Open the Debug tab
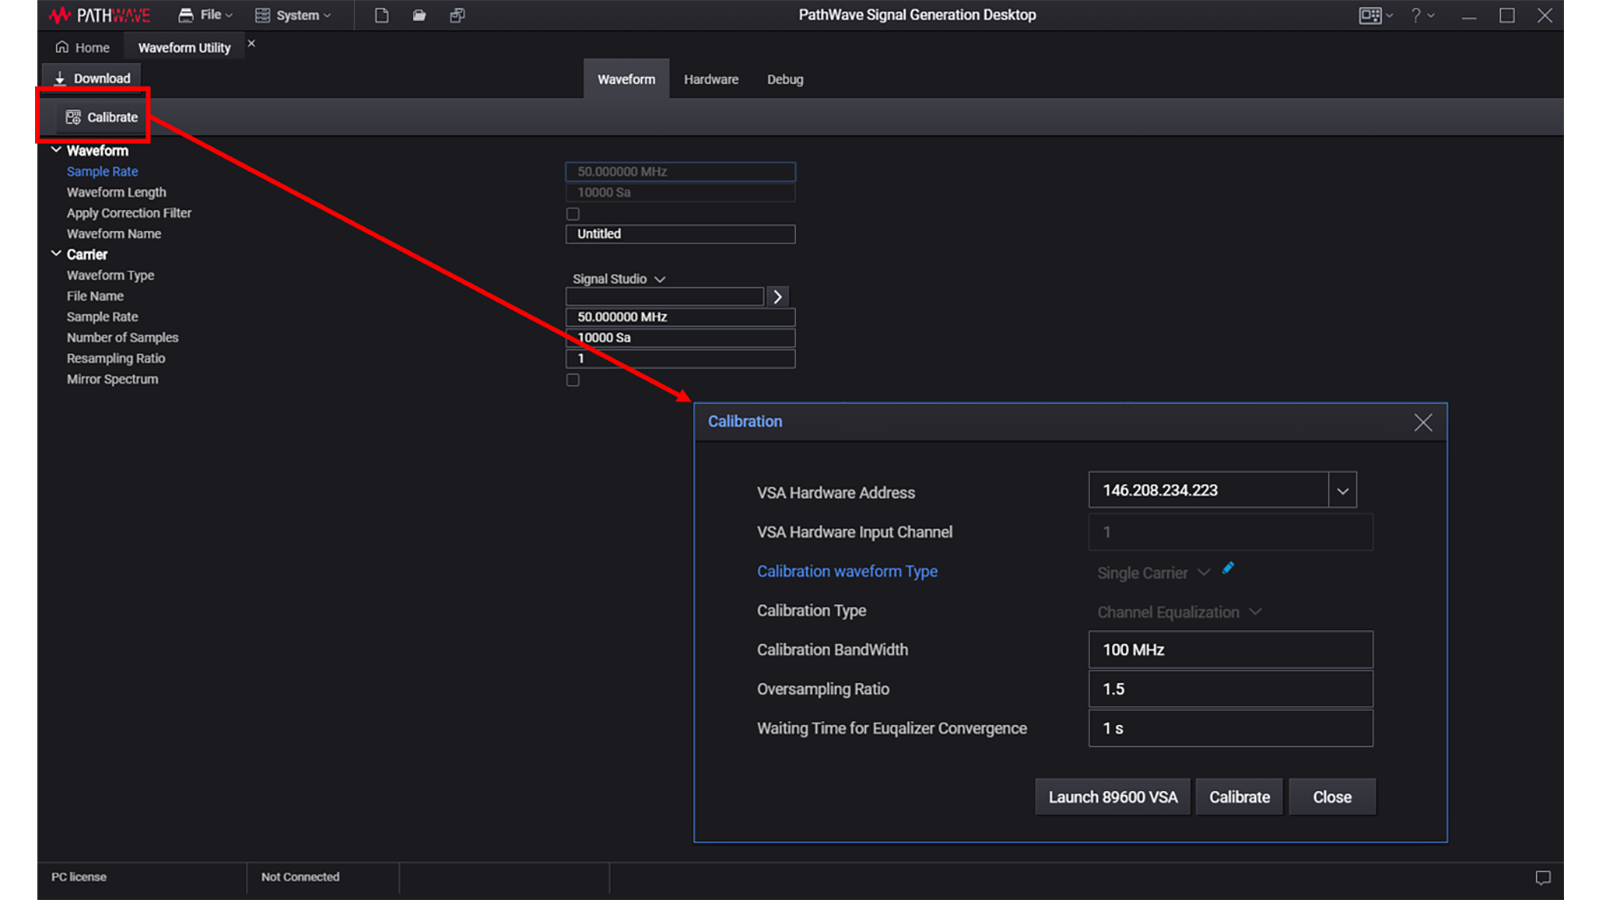This screenshot has width=1600, height=900. pyautogui.click(x=785, y=79)
